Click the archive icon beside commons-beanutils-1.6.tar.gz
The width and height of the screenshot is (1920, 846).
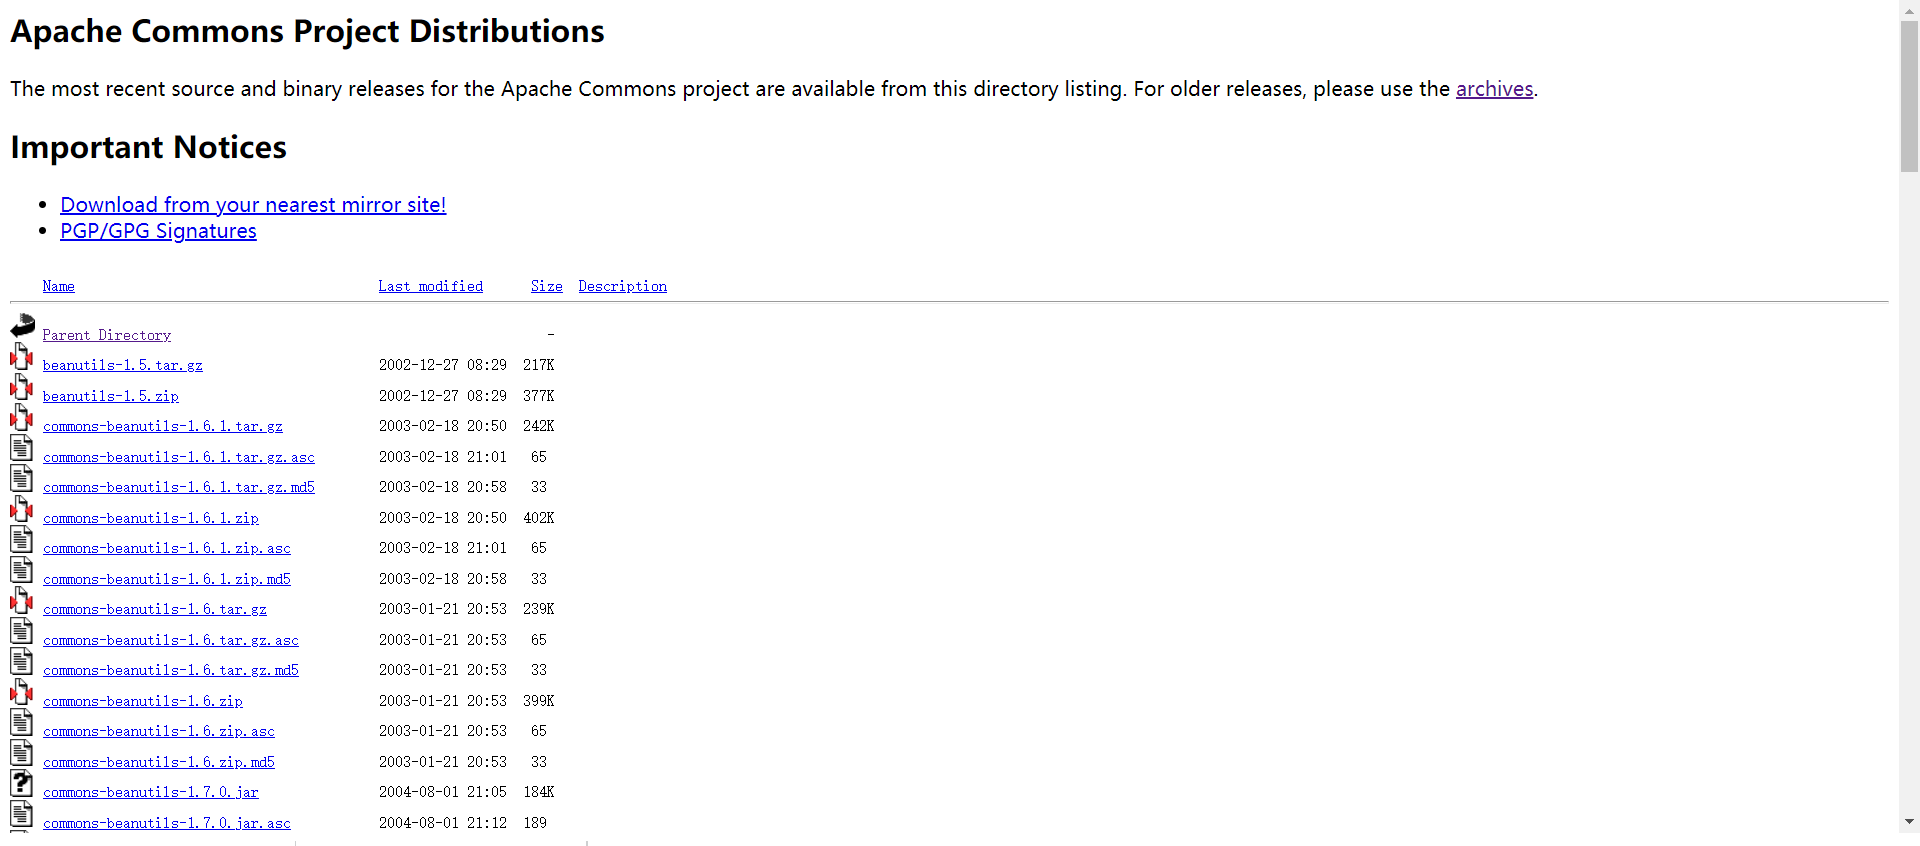point(22,601)
